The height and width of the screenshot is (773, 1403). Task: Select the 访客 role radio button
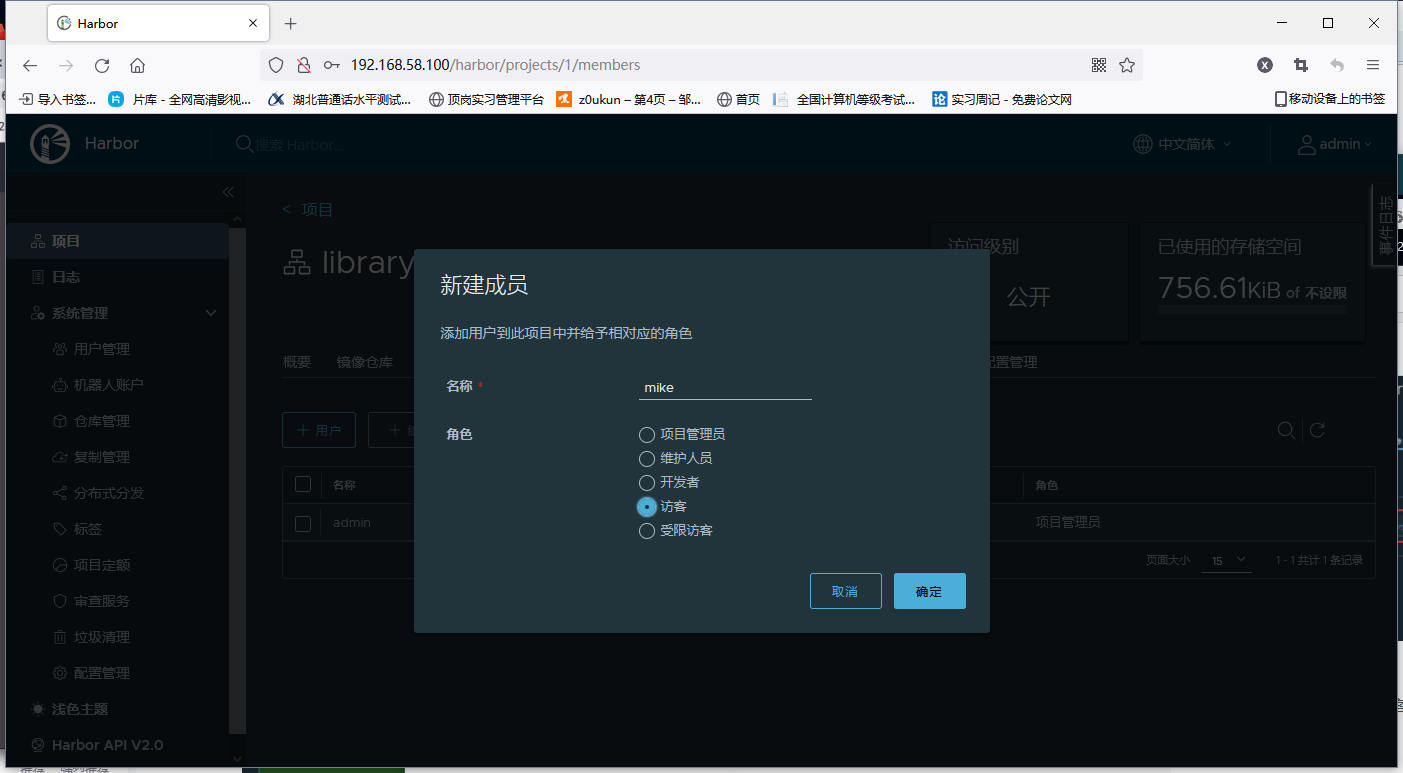coord(646,506)
